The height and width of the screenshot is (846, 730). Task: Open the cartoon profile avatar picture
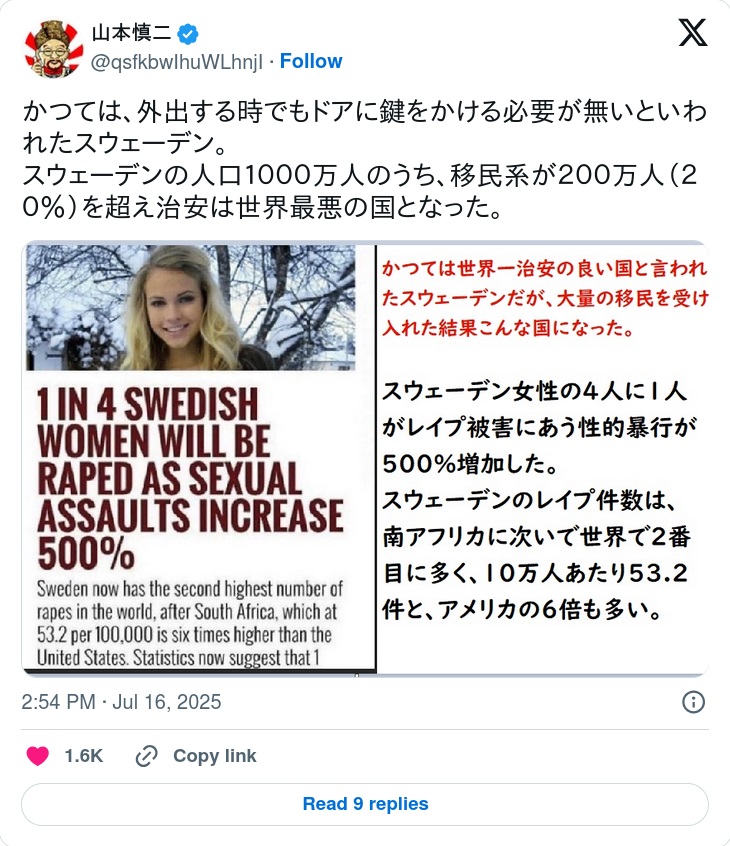pos(54,49)
